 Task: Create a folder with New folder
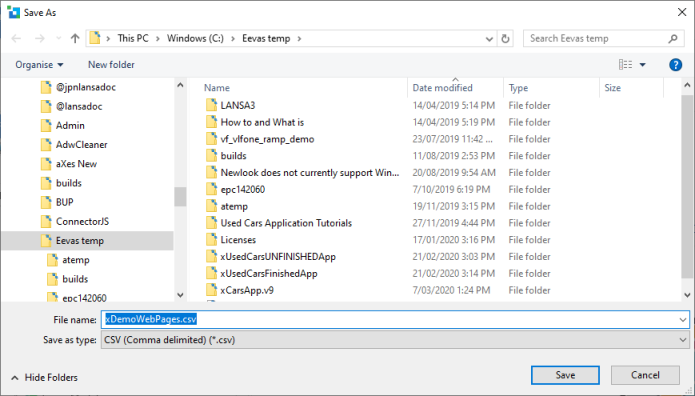pos(111,65)
